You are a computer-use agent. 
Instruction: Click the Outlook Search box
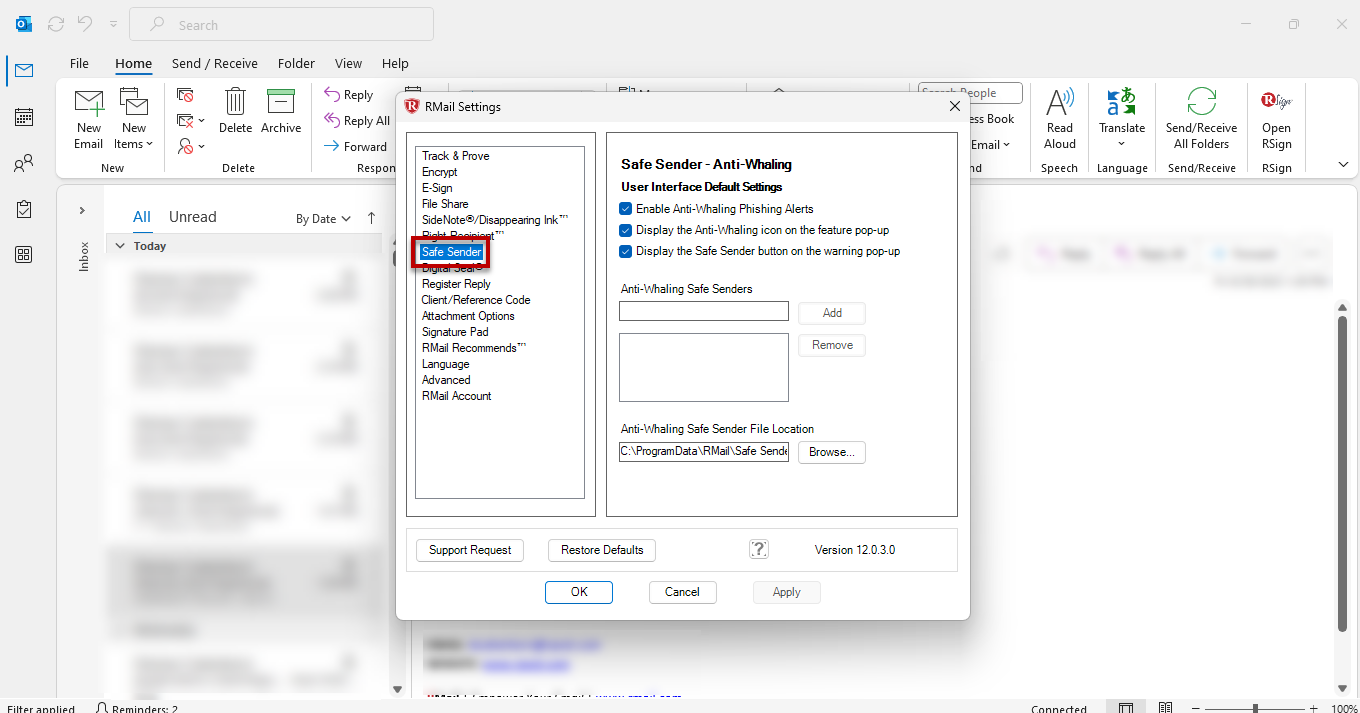click(281, 25)
